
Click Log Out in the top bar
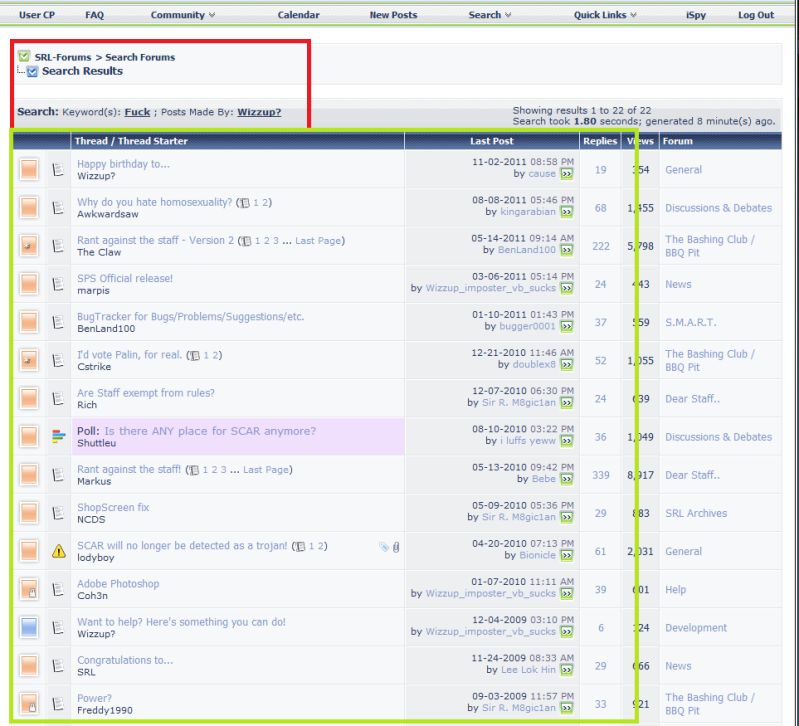click(x=756, y=15)
